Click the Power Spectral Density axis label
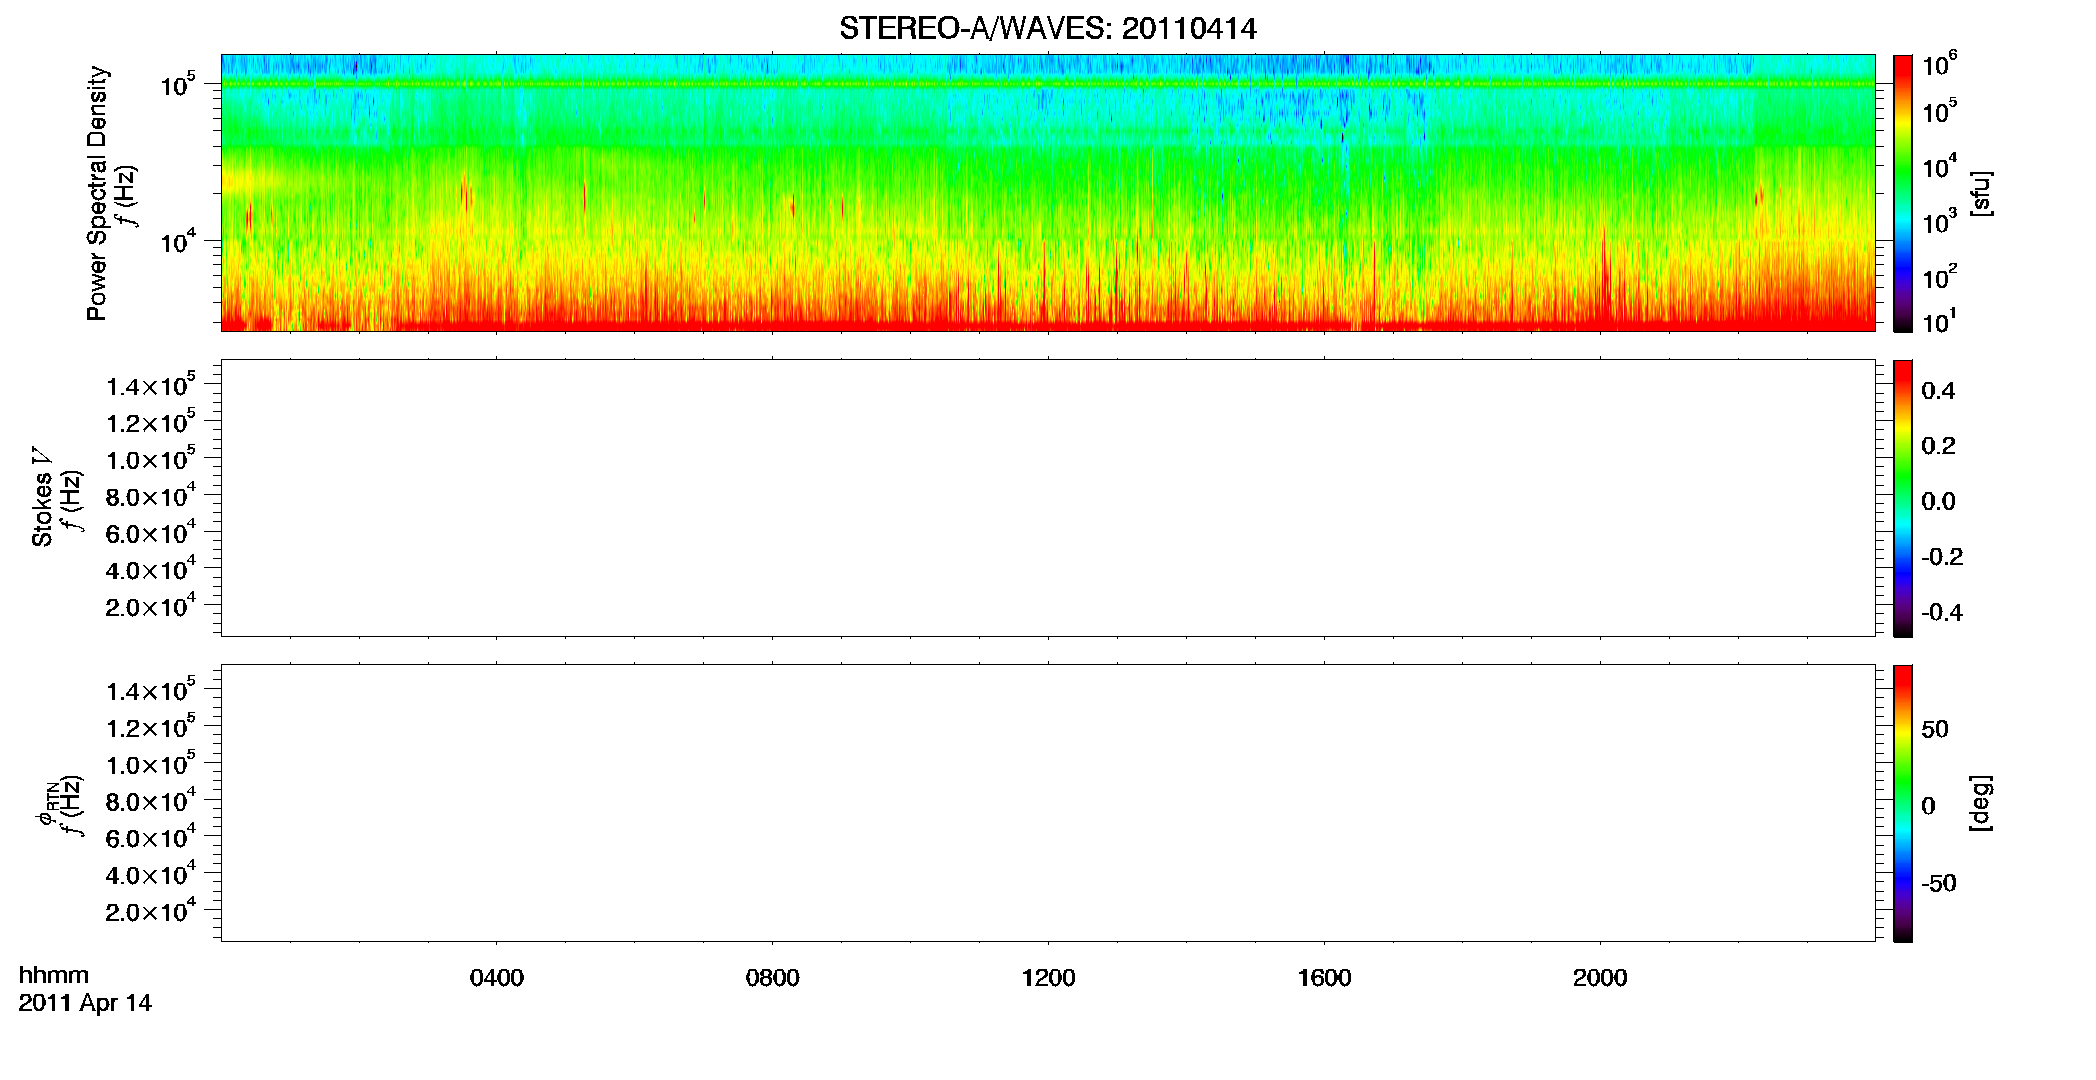The height and width of the screenshot is (1080, 2096). [97, 193]
